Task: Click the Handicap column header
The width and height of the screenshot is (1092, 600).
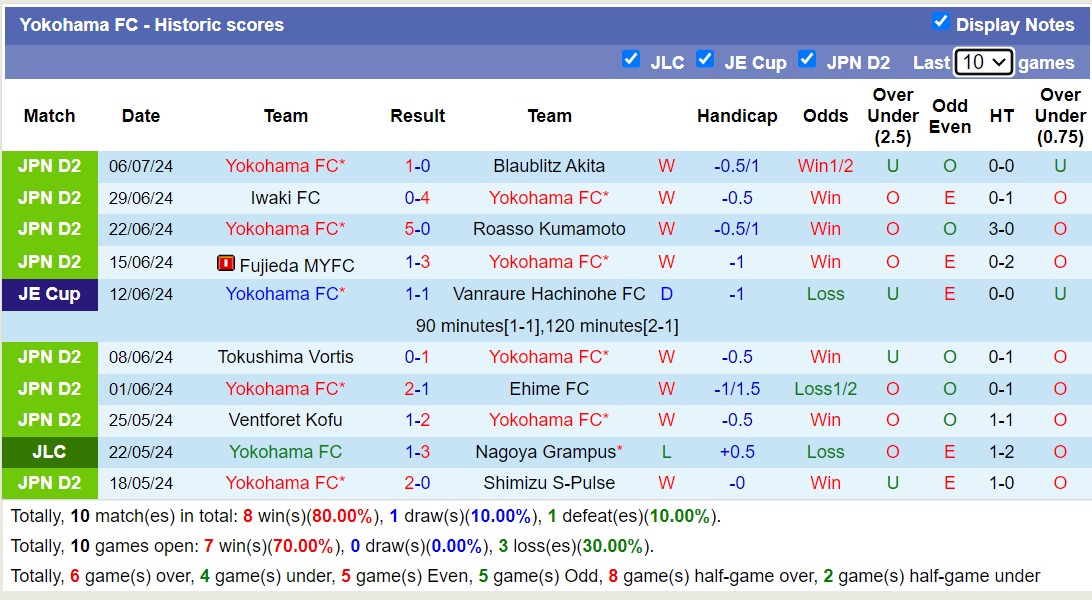Action: [x=738, y=116]
